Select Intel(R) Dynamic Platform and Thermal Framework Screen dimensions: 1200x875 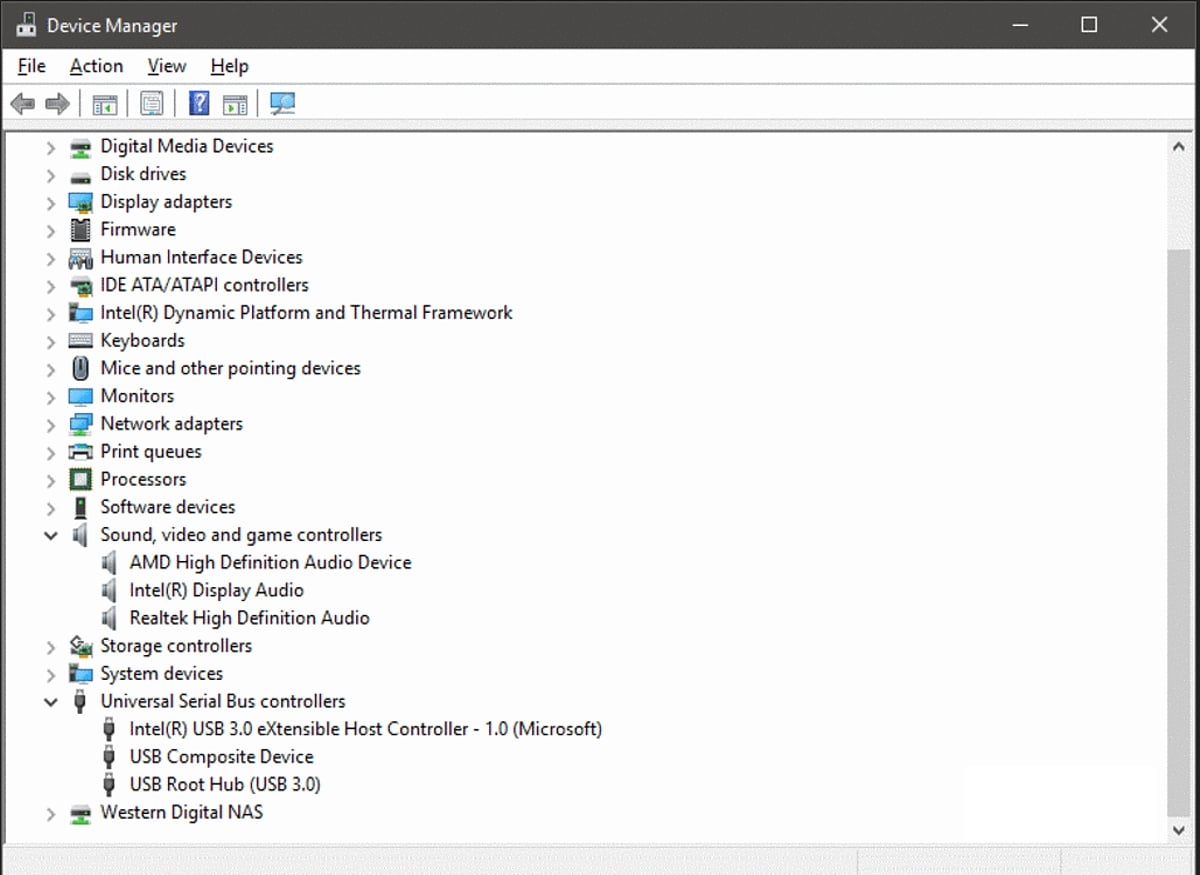pos(306,313)
